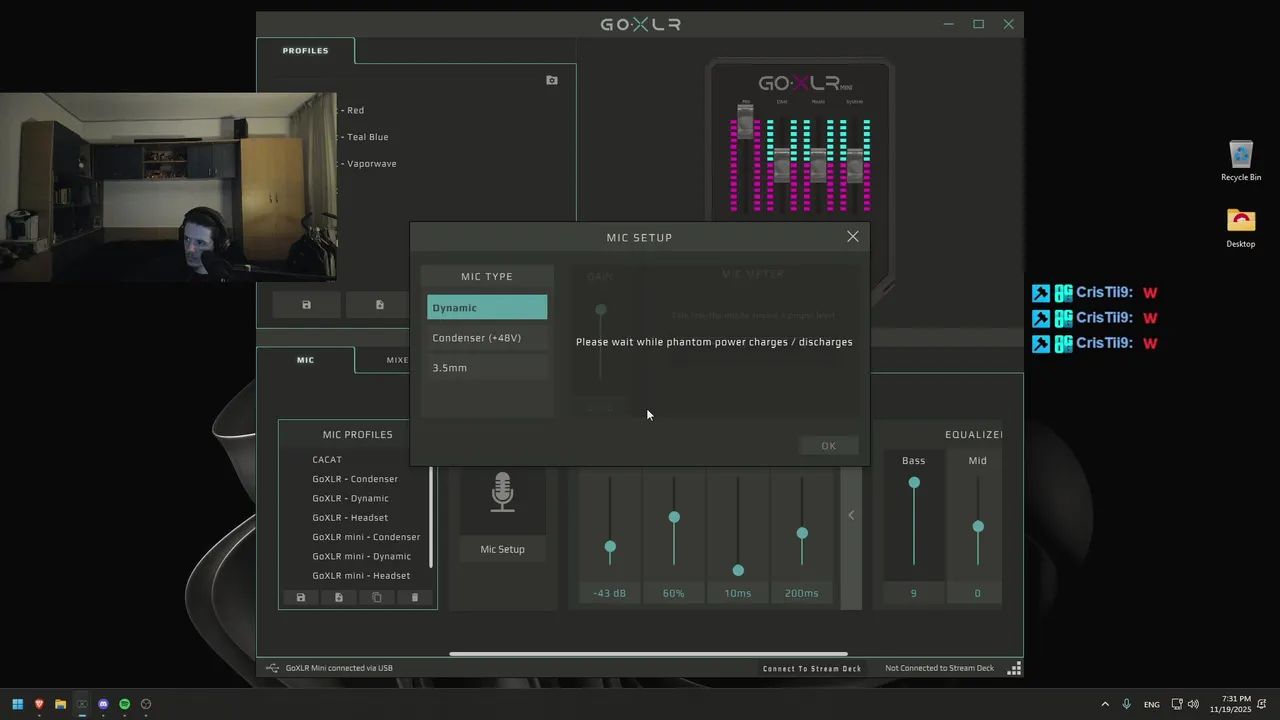Show hidden system tray icons
Image resolution: width=1280 pixels, height=720 pixels.
pos(1105,704)
